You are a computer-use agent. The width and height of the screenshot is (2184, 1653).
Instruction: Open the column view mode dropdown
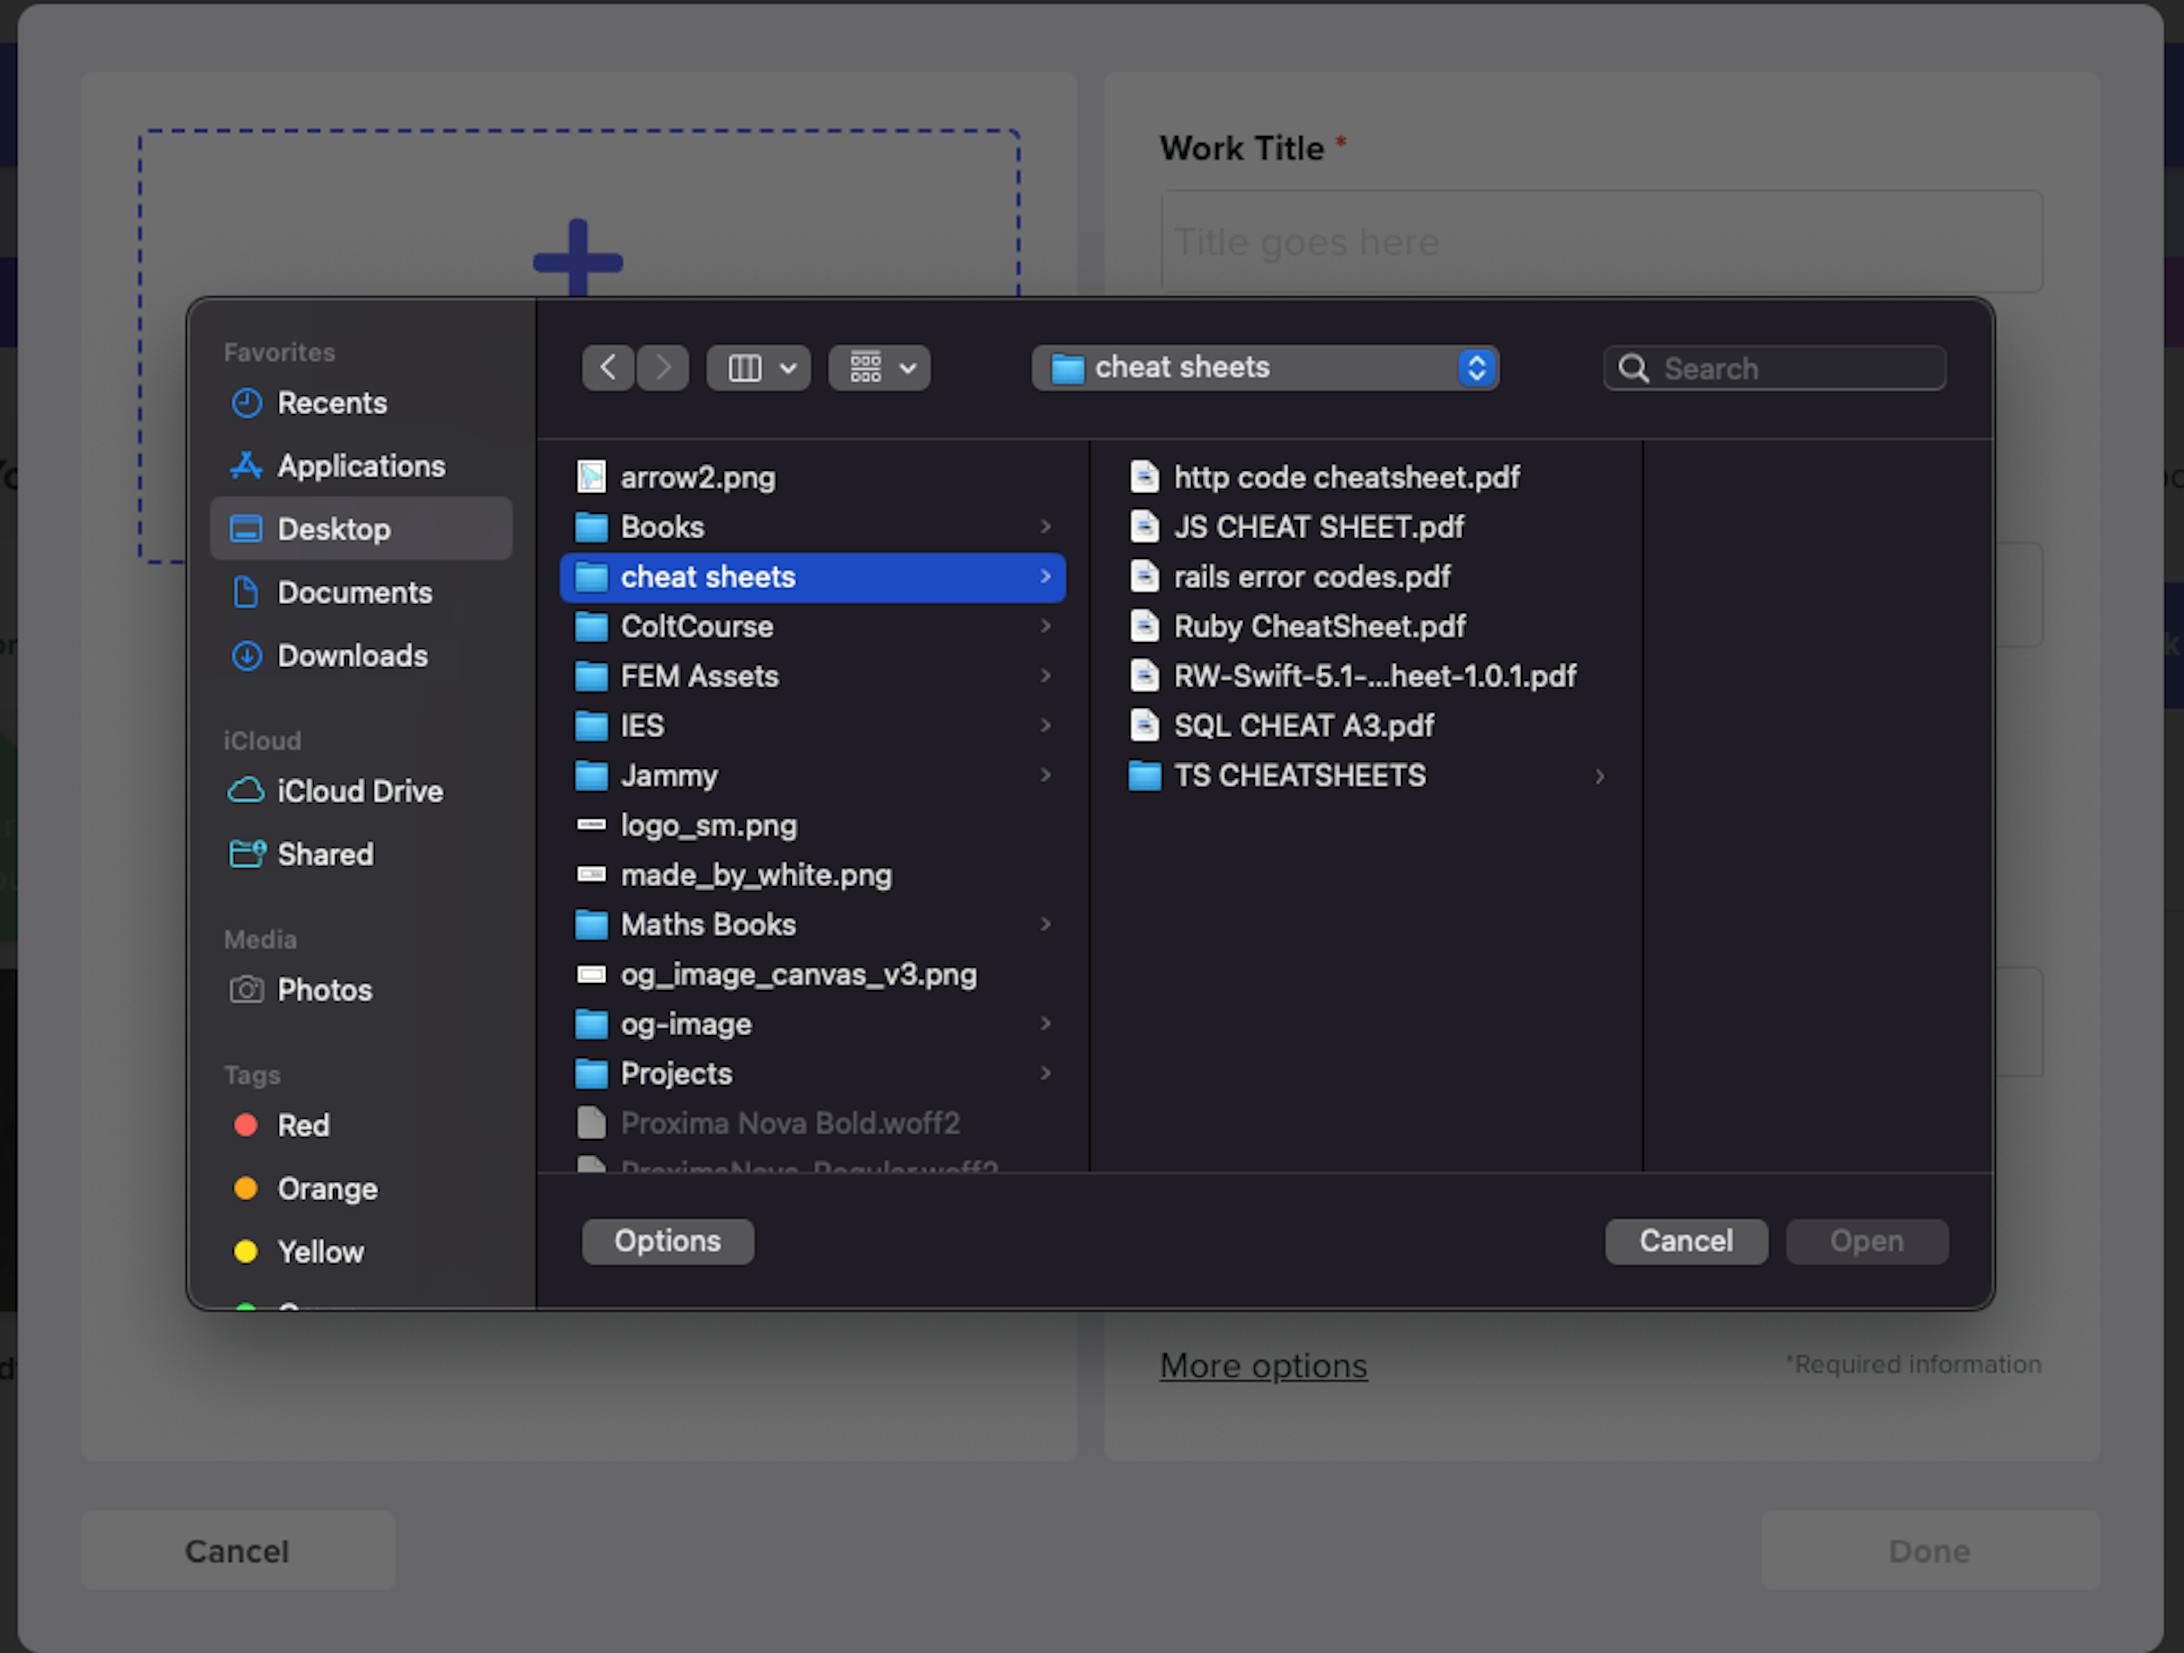pos(759,368)
